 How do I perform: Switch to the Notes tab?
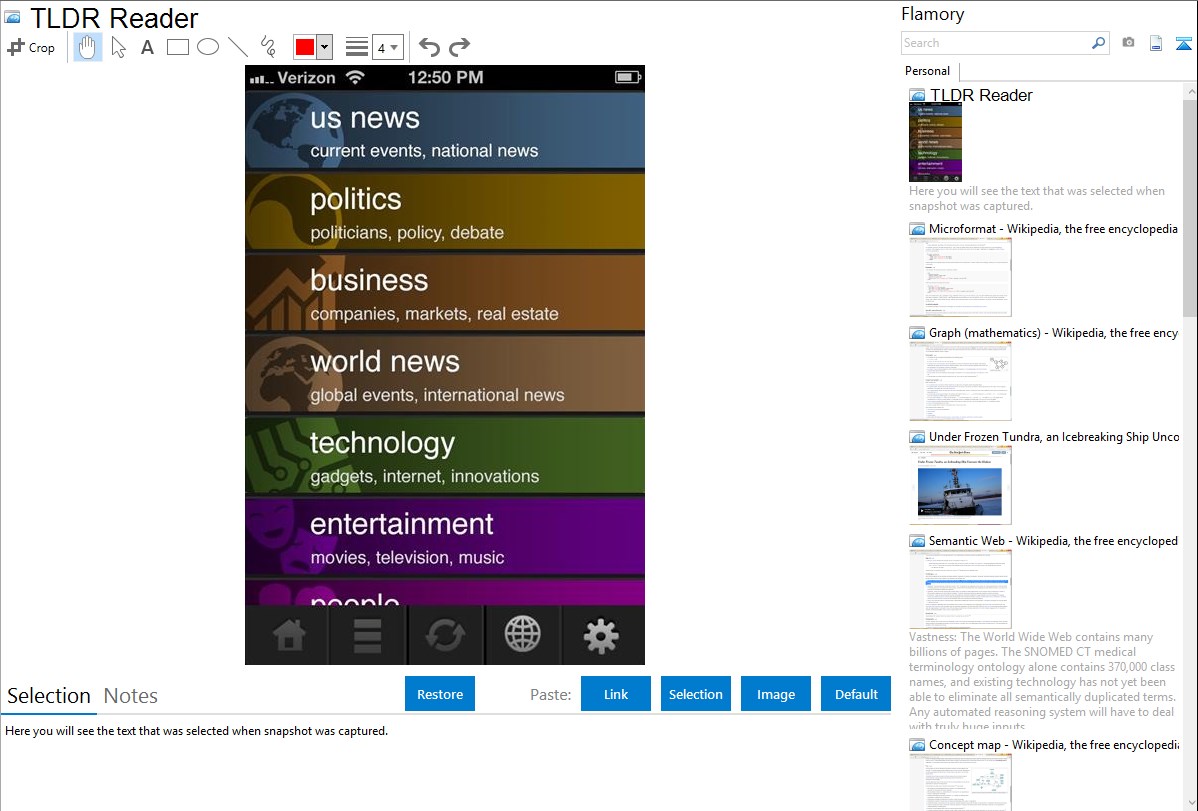coord(131,696)
